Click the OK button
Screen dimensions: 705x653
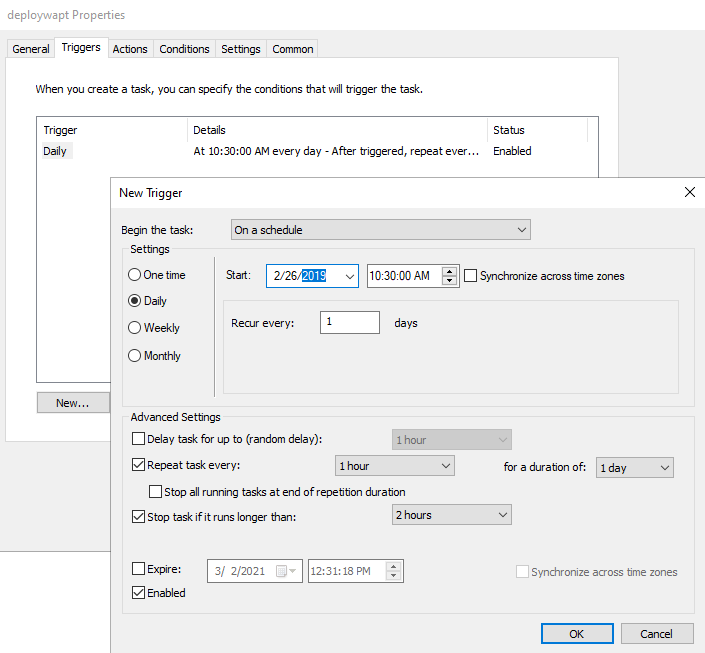577,633
